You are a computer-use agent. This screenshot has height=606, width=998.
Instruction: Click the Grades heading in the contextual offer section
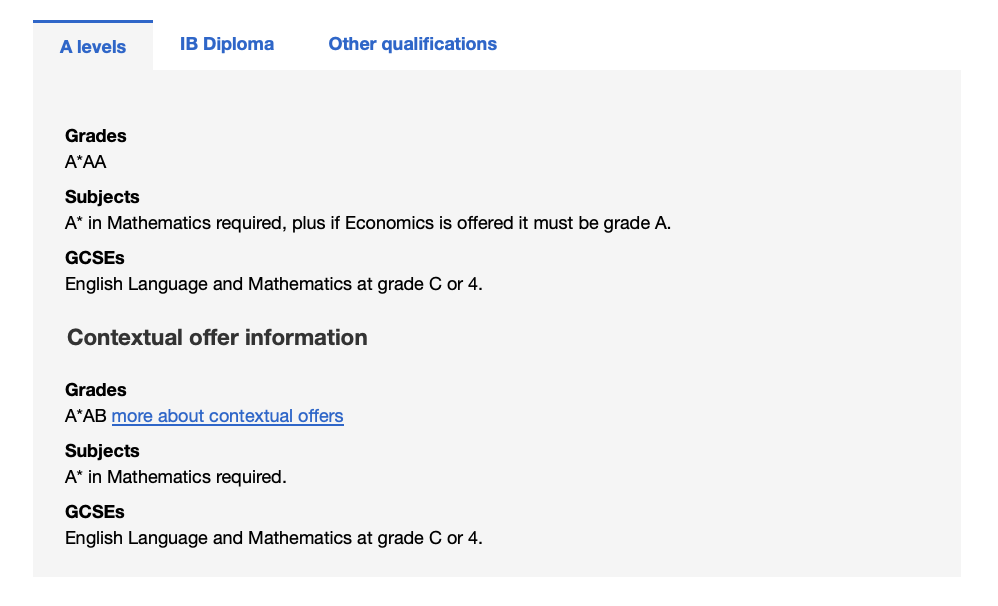point(96,390)
